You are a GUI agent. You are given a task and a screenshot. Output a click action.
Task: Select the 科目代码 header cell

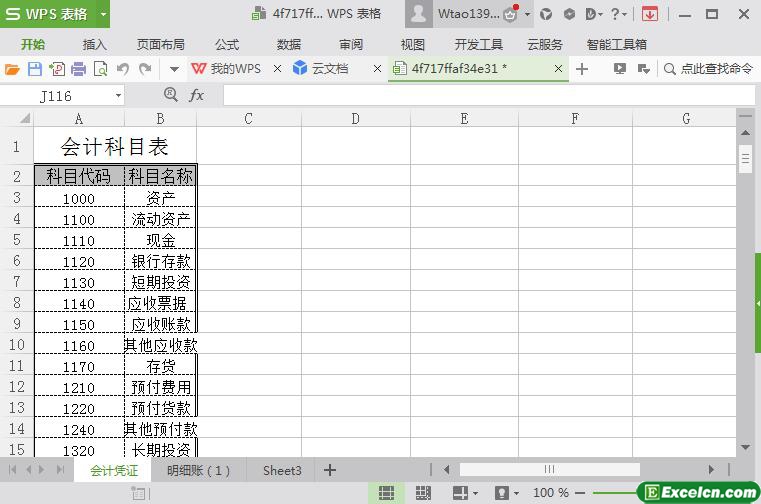pyautogui.click(x=79, y=176)
